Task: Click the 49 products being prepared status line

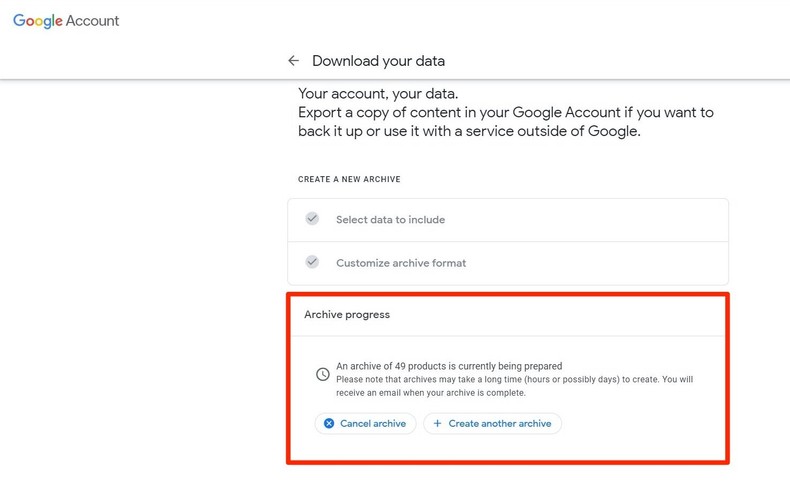Action: [x=449, y=366]
